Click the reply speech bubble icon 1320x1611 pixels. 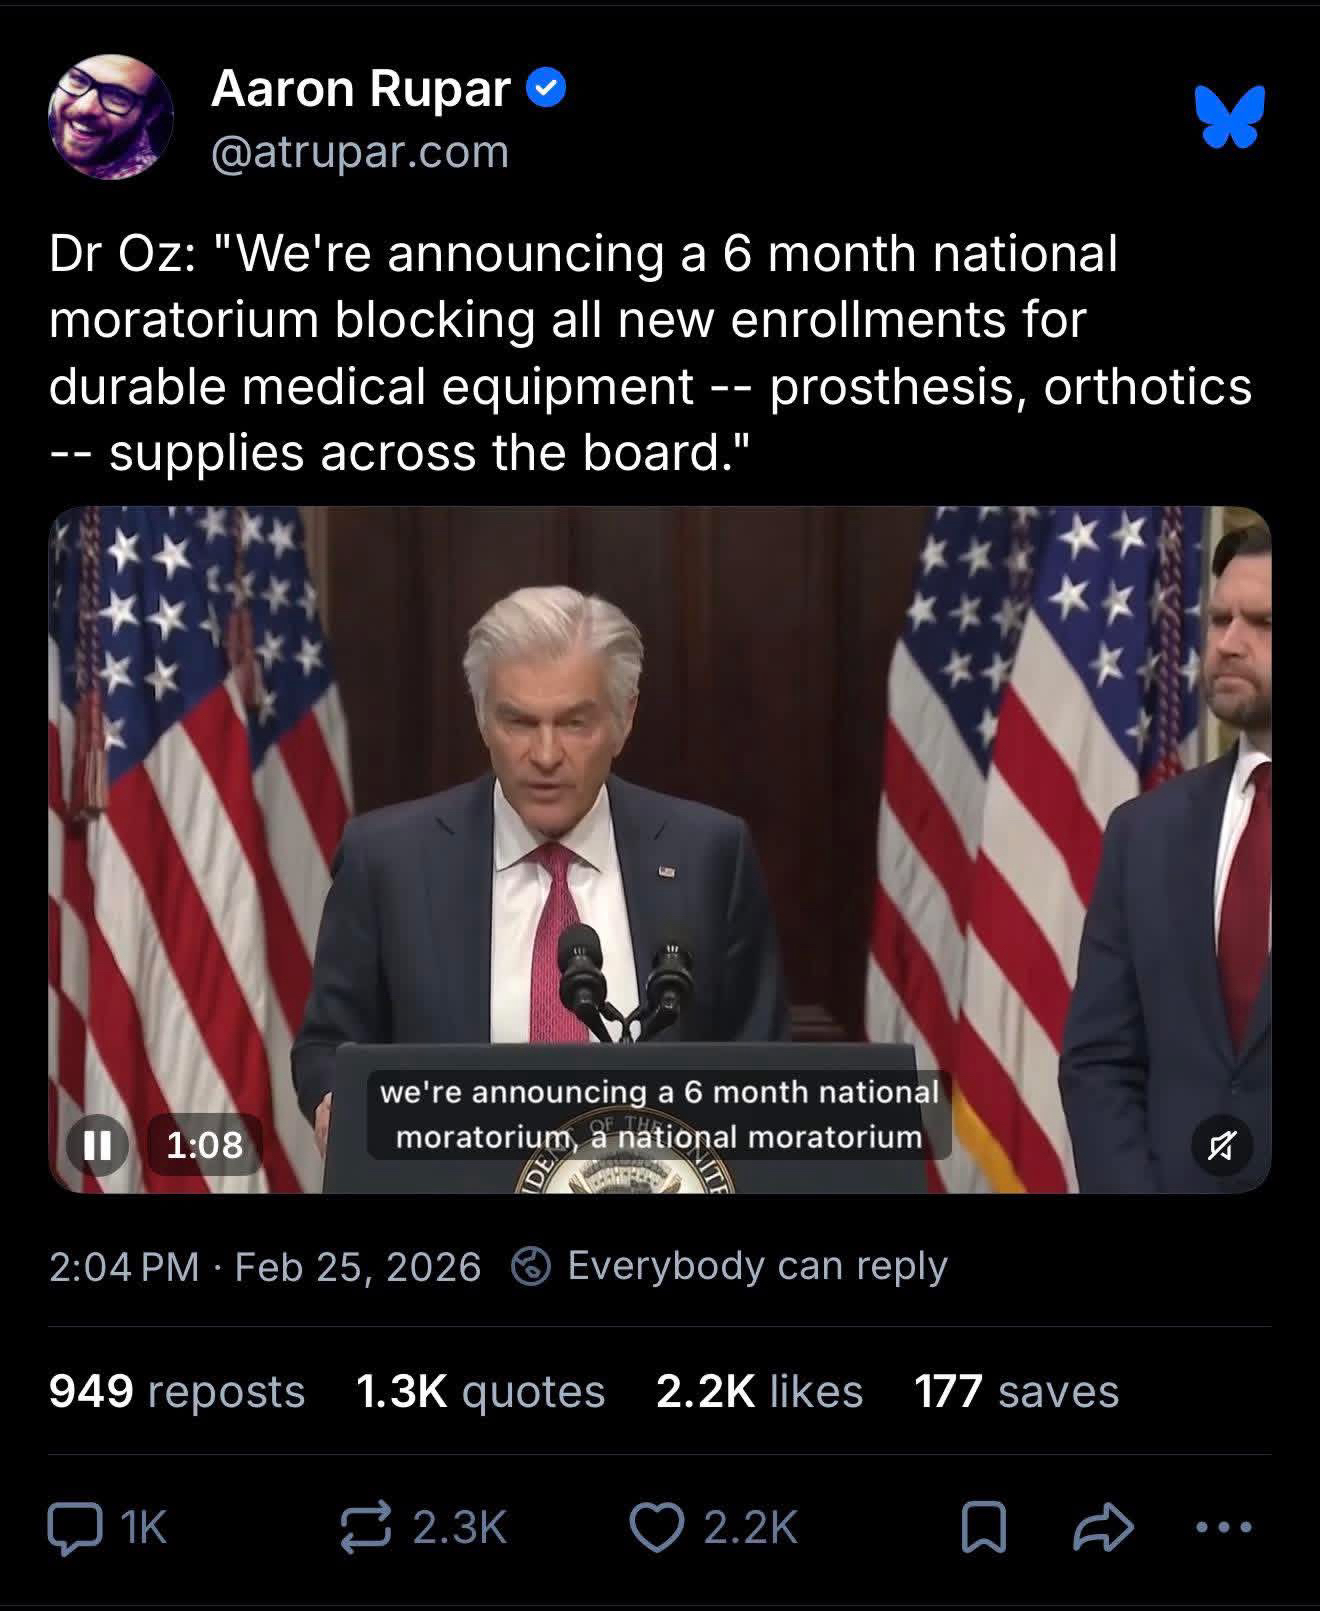pyautogui.click(x=76, y=1527)
